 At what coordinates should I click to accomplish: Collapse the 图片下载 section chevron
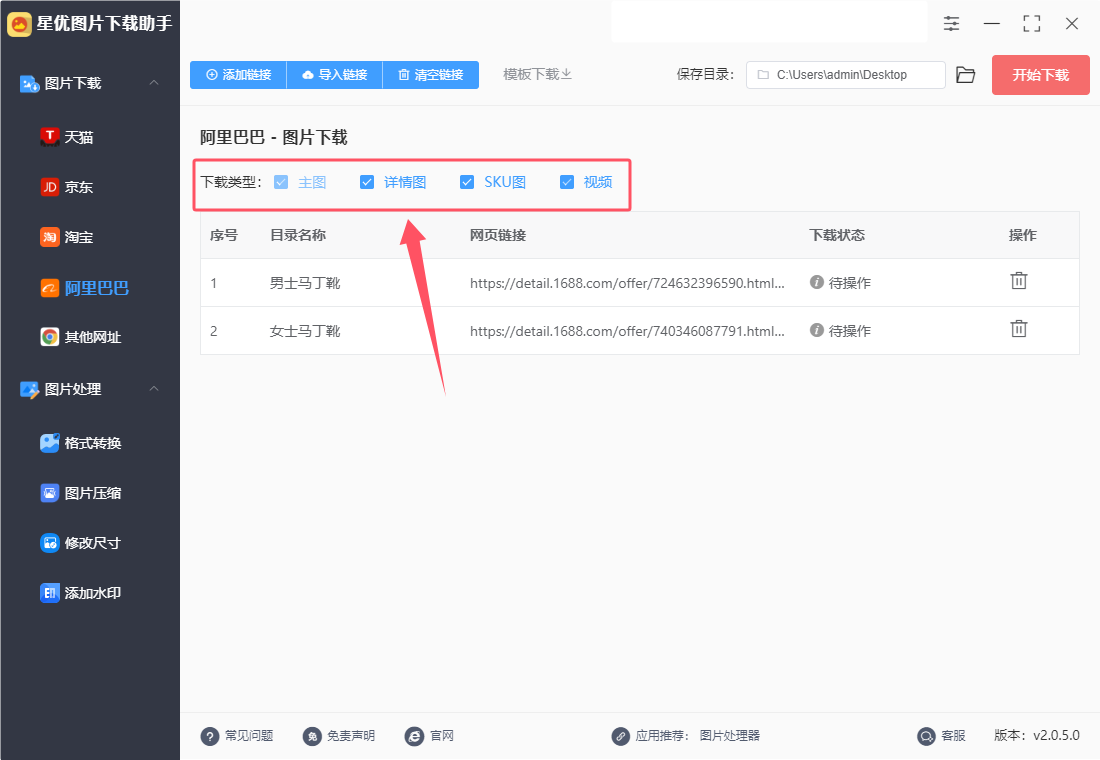pyautogui.click(x=154, y=83)
